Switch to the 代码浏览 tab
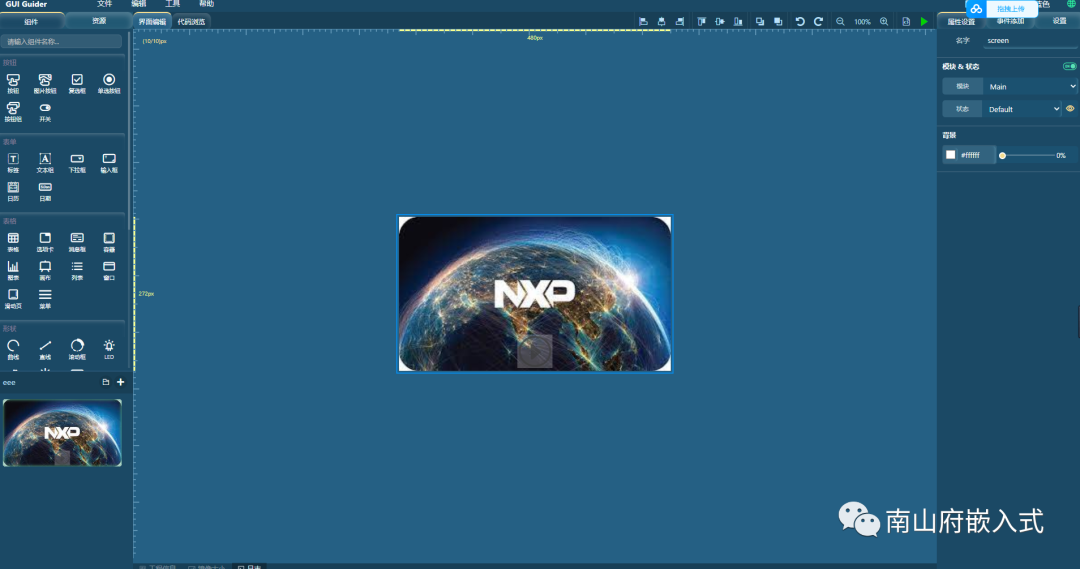Screen dimensions: 1080x569 [191, 21]
